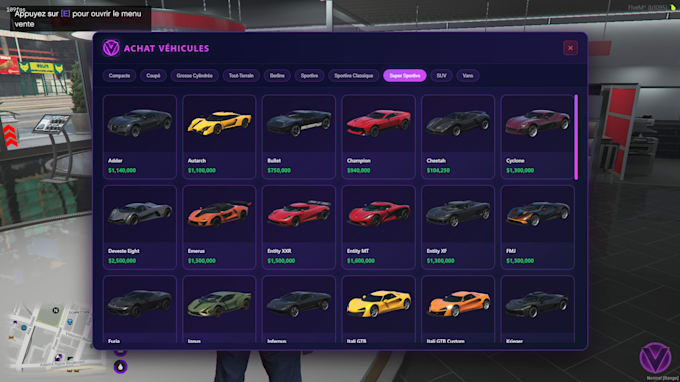Choose the Krieger car image
The height and width of the screenshot is (382, 680).
[537, 304]
